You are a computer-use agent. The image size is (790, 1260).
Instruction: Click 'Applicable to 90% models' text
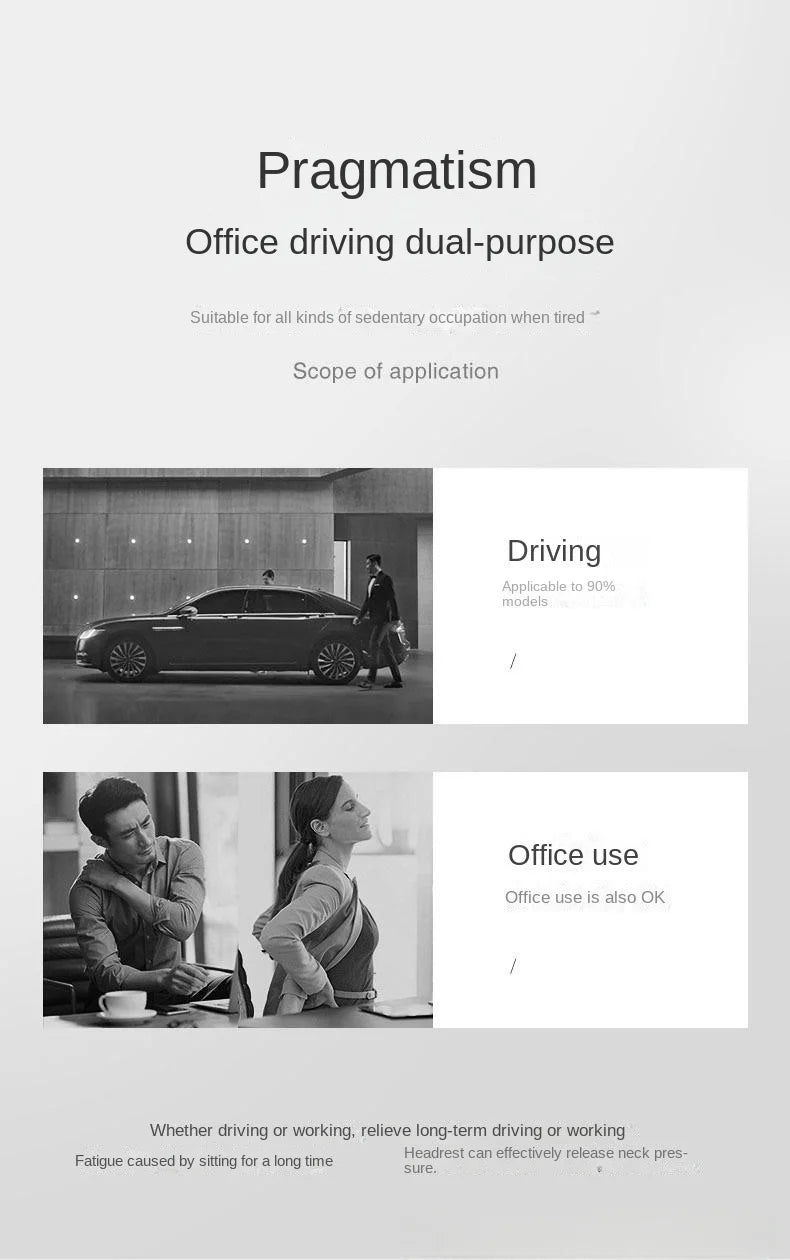click(x=559, y=594)
